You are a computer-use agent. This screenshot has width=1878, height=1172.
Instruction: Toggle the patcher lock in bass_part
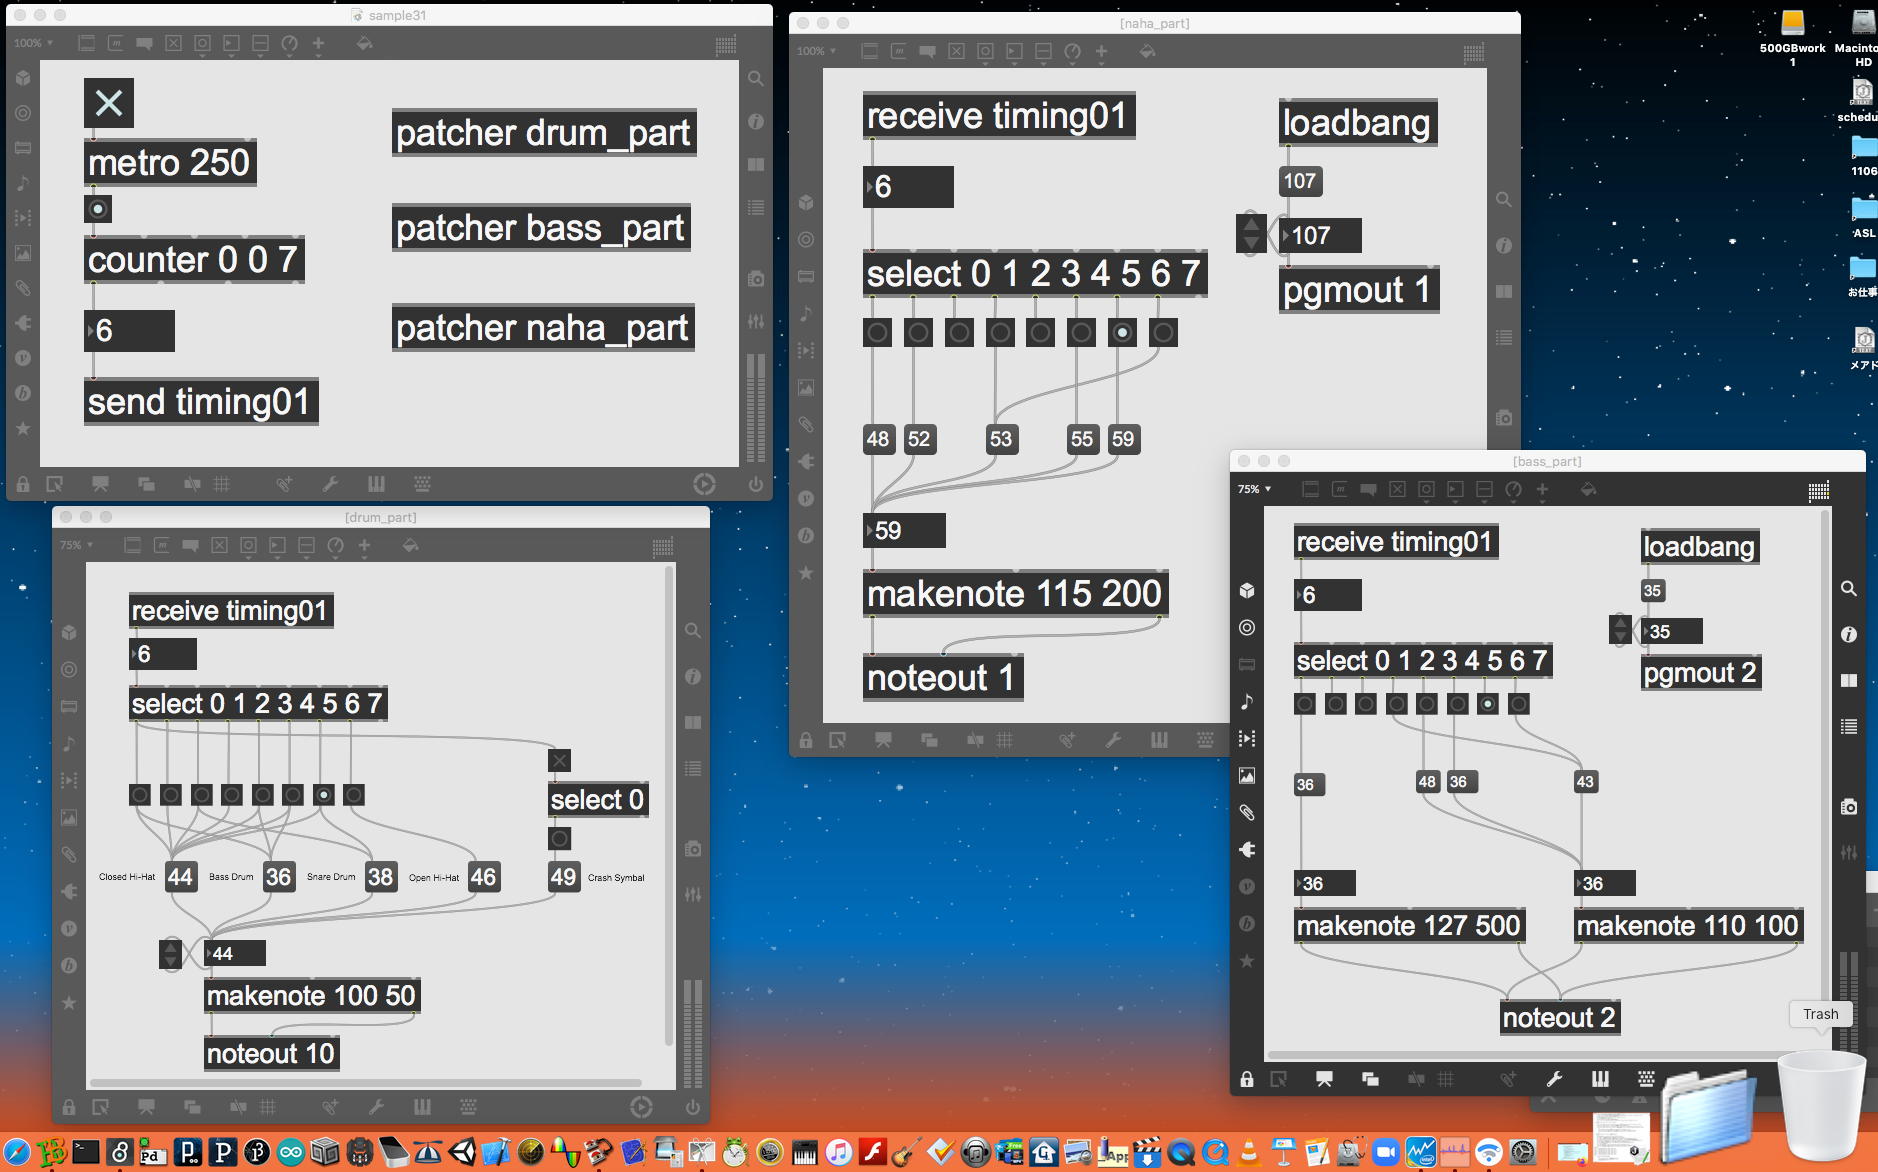1247,1079
